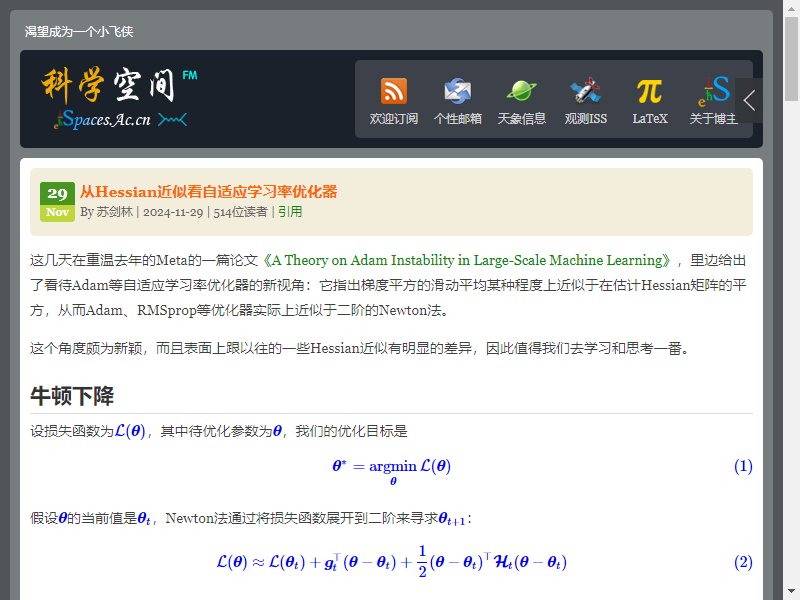
Task: Click the 514位读者 reader count
Action: click(x=240, y=212)
